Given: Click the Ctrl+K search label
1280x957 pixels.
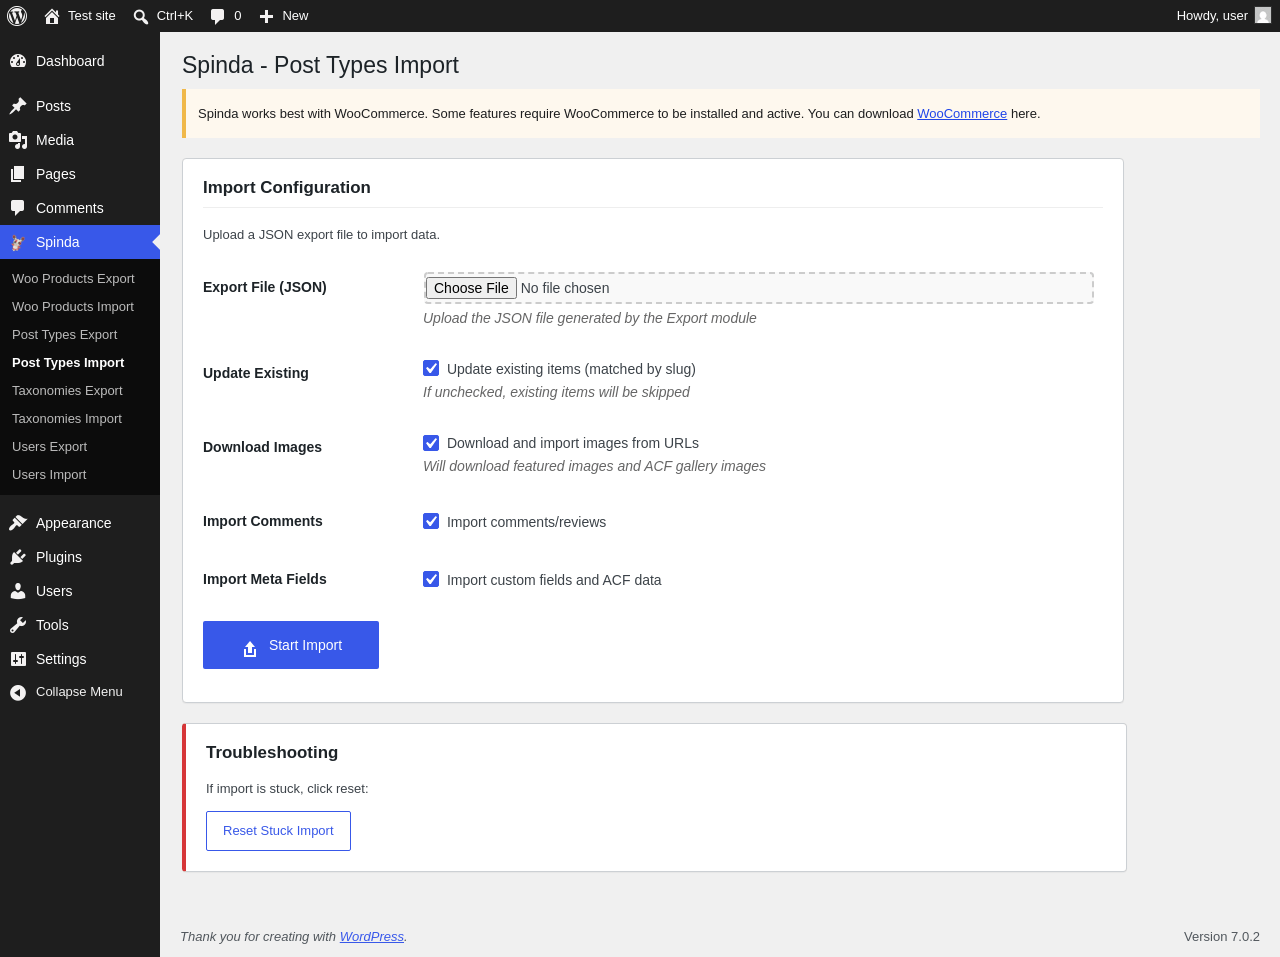Looking at the screenshot, I should coord(175,16).
